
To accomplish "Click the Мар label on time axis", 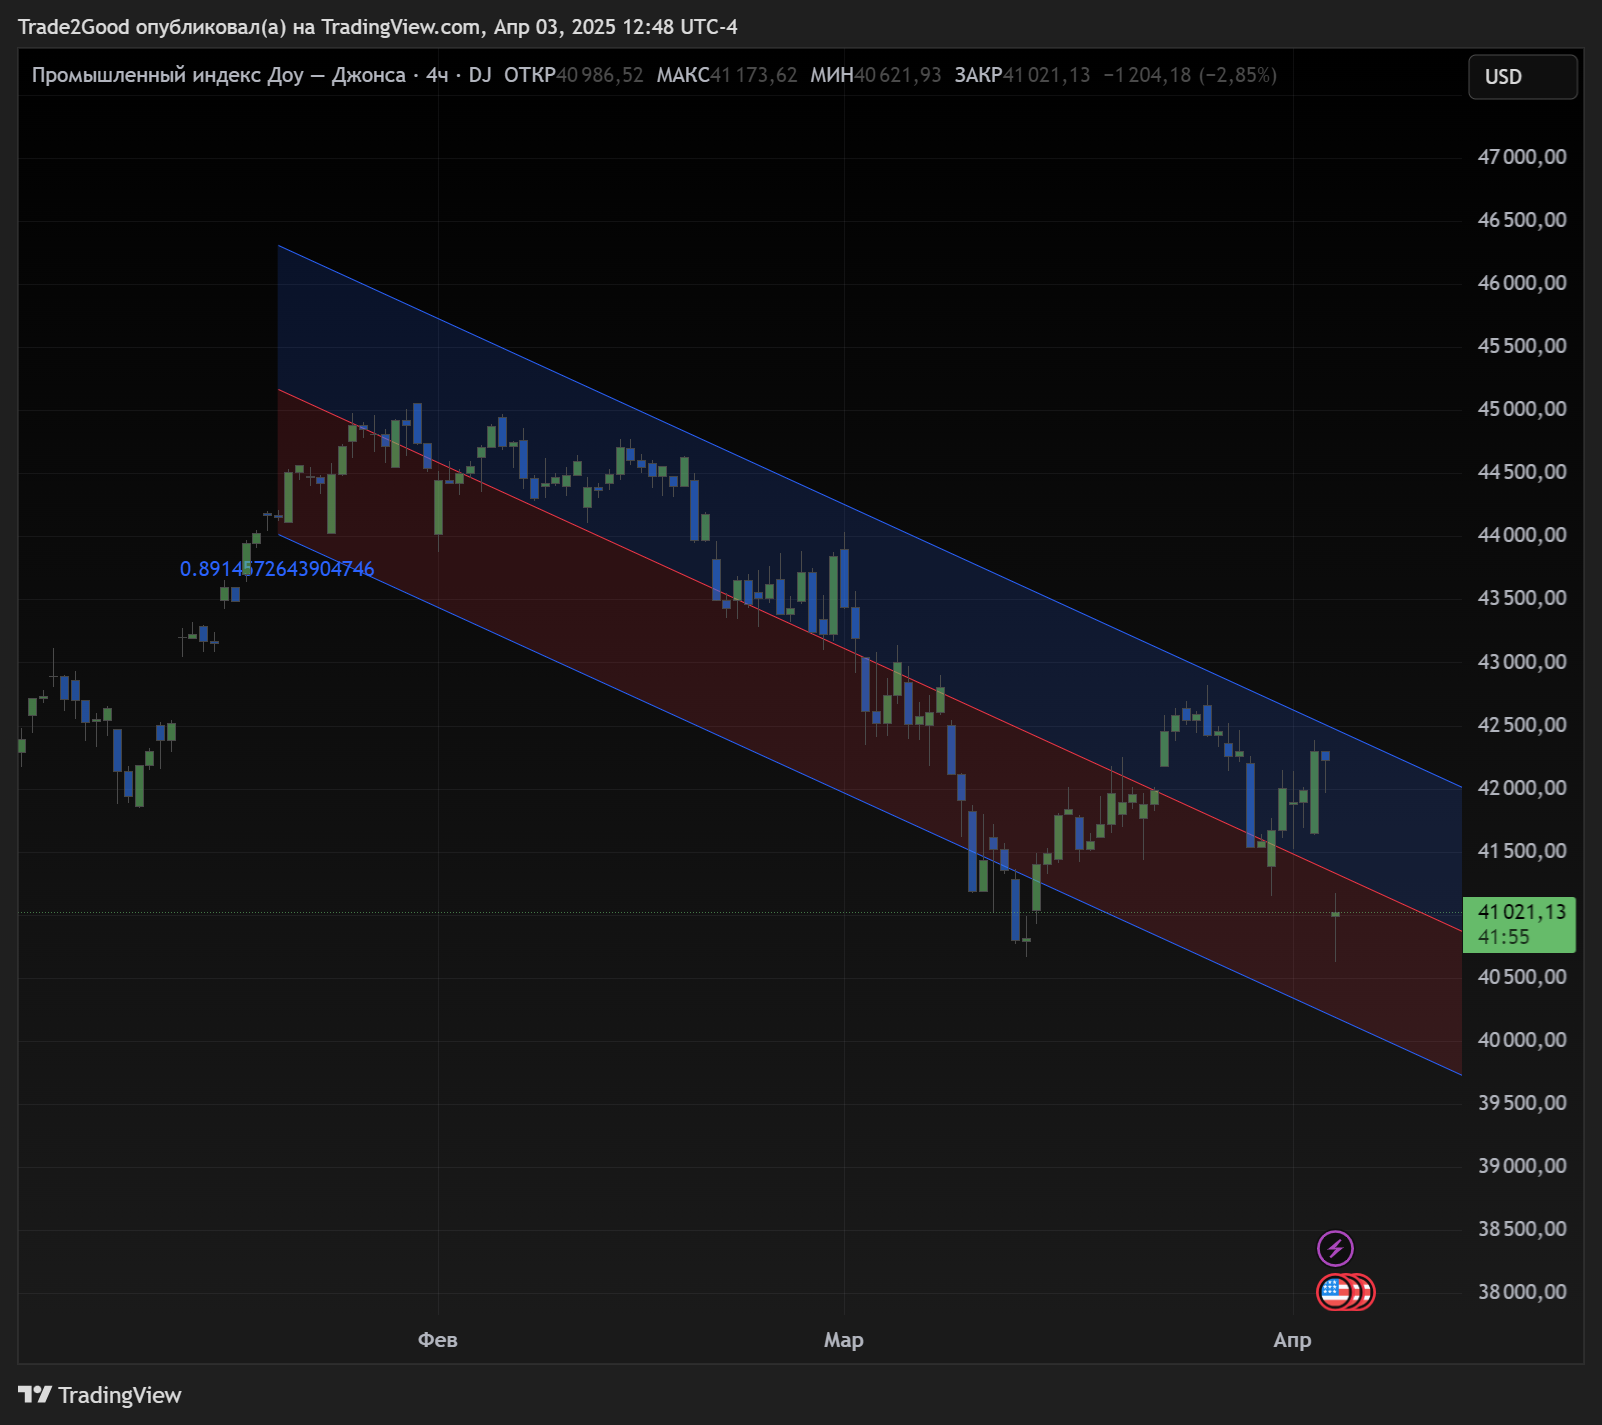I will coord(843,1340).
